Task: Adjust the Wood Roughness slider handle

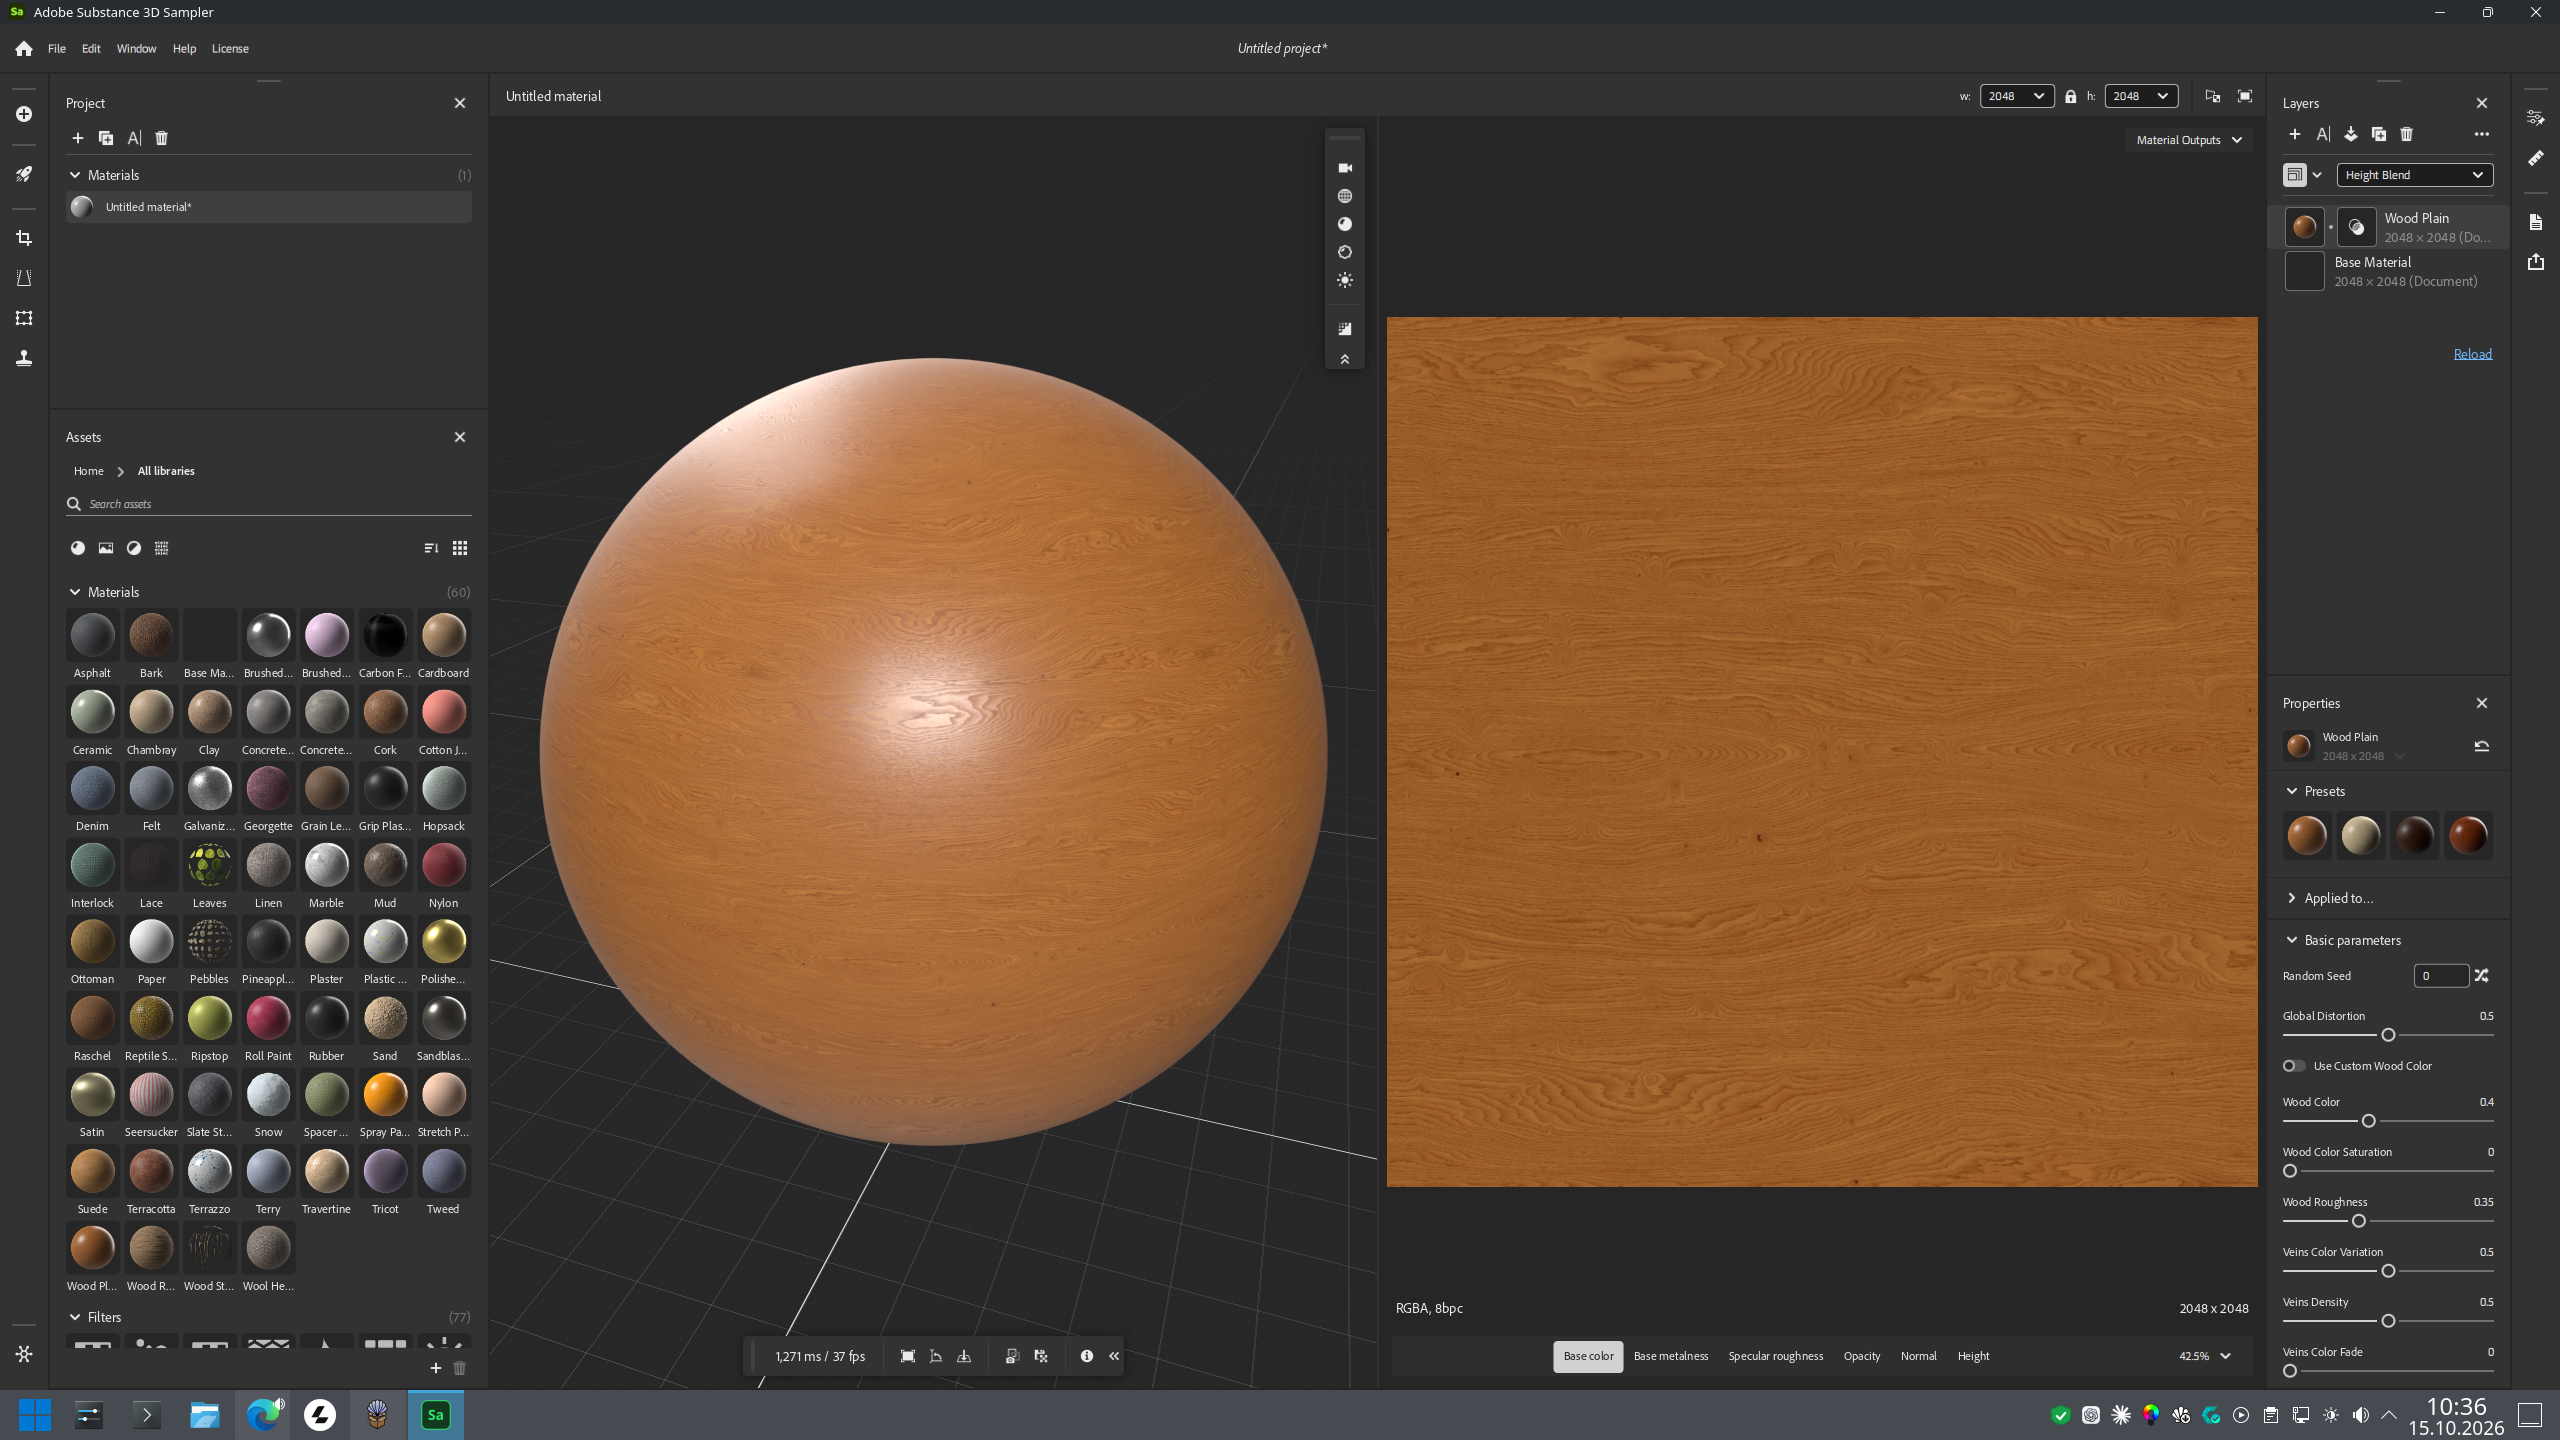Action: pyautogui.click(x=2359, y=1221)
